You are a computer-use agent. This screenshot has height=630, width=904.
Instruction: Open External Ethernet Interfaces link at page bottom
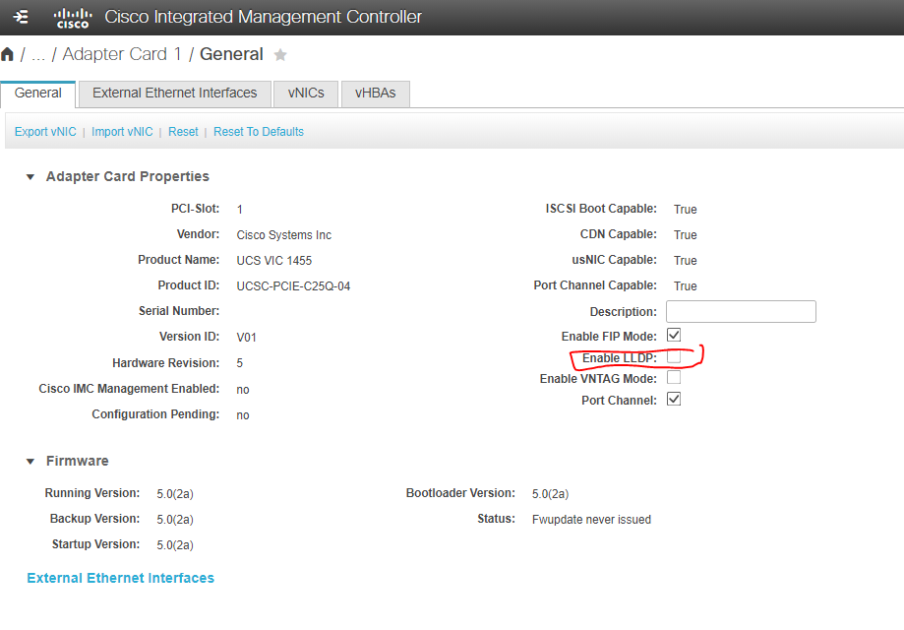click(x=120, y=578)
